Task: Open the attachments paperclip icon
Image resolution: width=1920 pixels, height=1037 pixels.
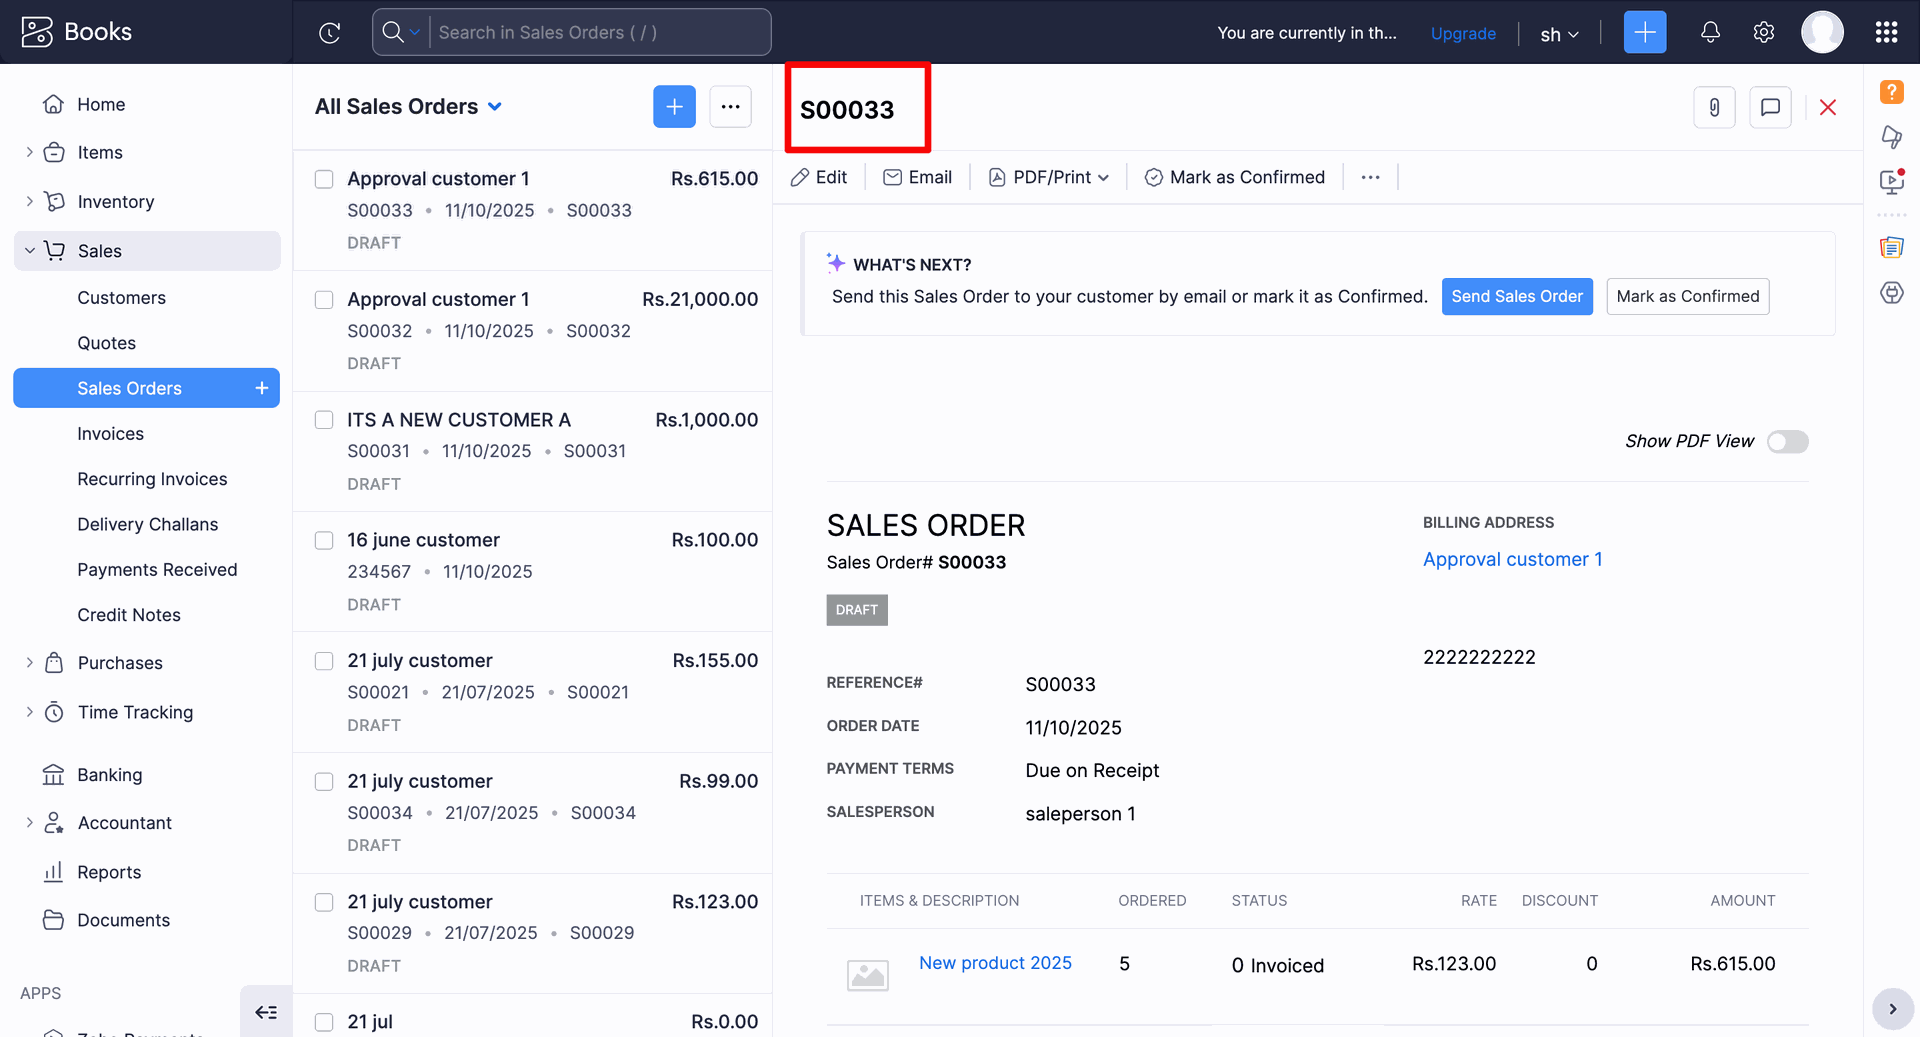Action: (x=1714, y=107)
